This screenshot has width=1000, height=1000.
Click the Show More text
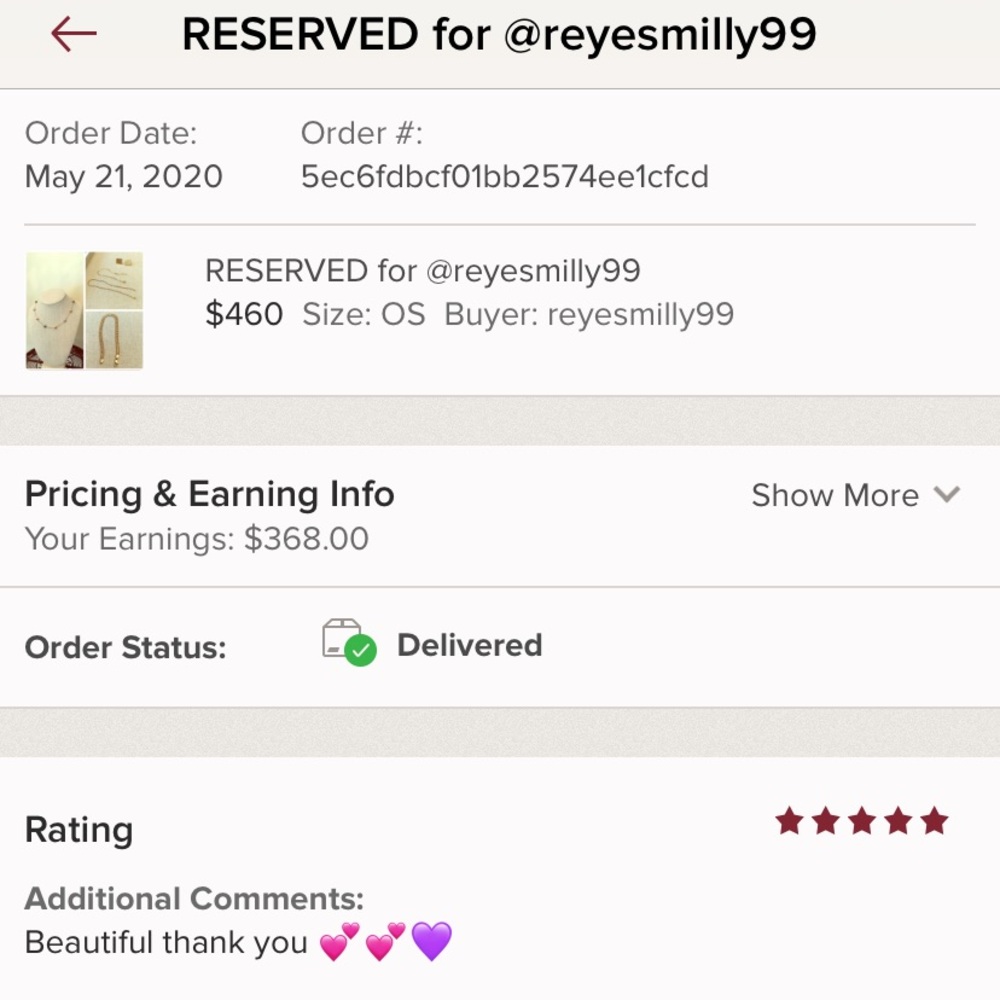click(x=835, y=496)
